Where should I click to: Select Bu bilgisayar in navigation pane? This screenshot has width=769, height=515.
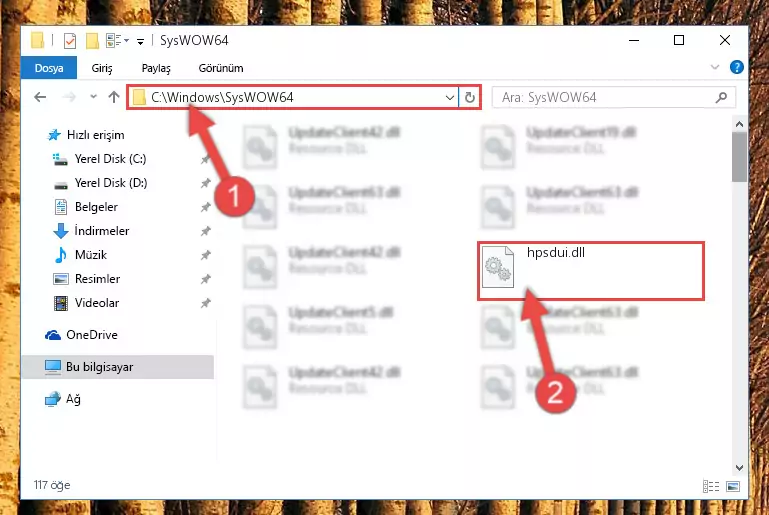point(118,367)
